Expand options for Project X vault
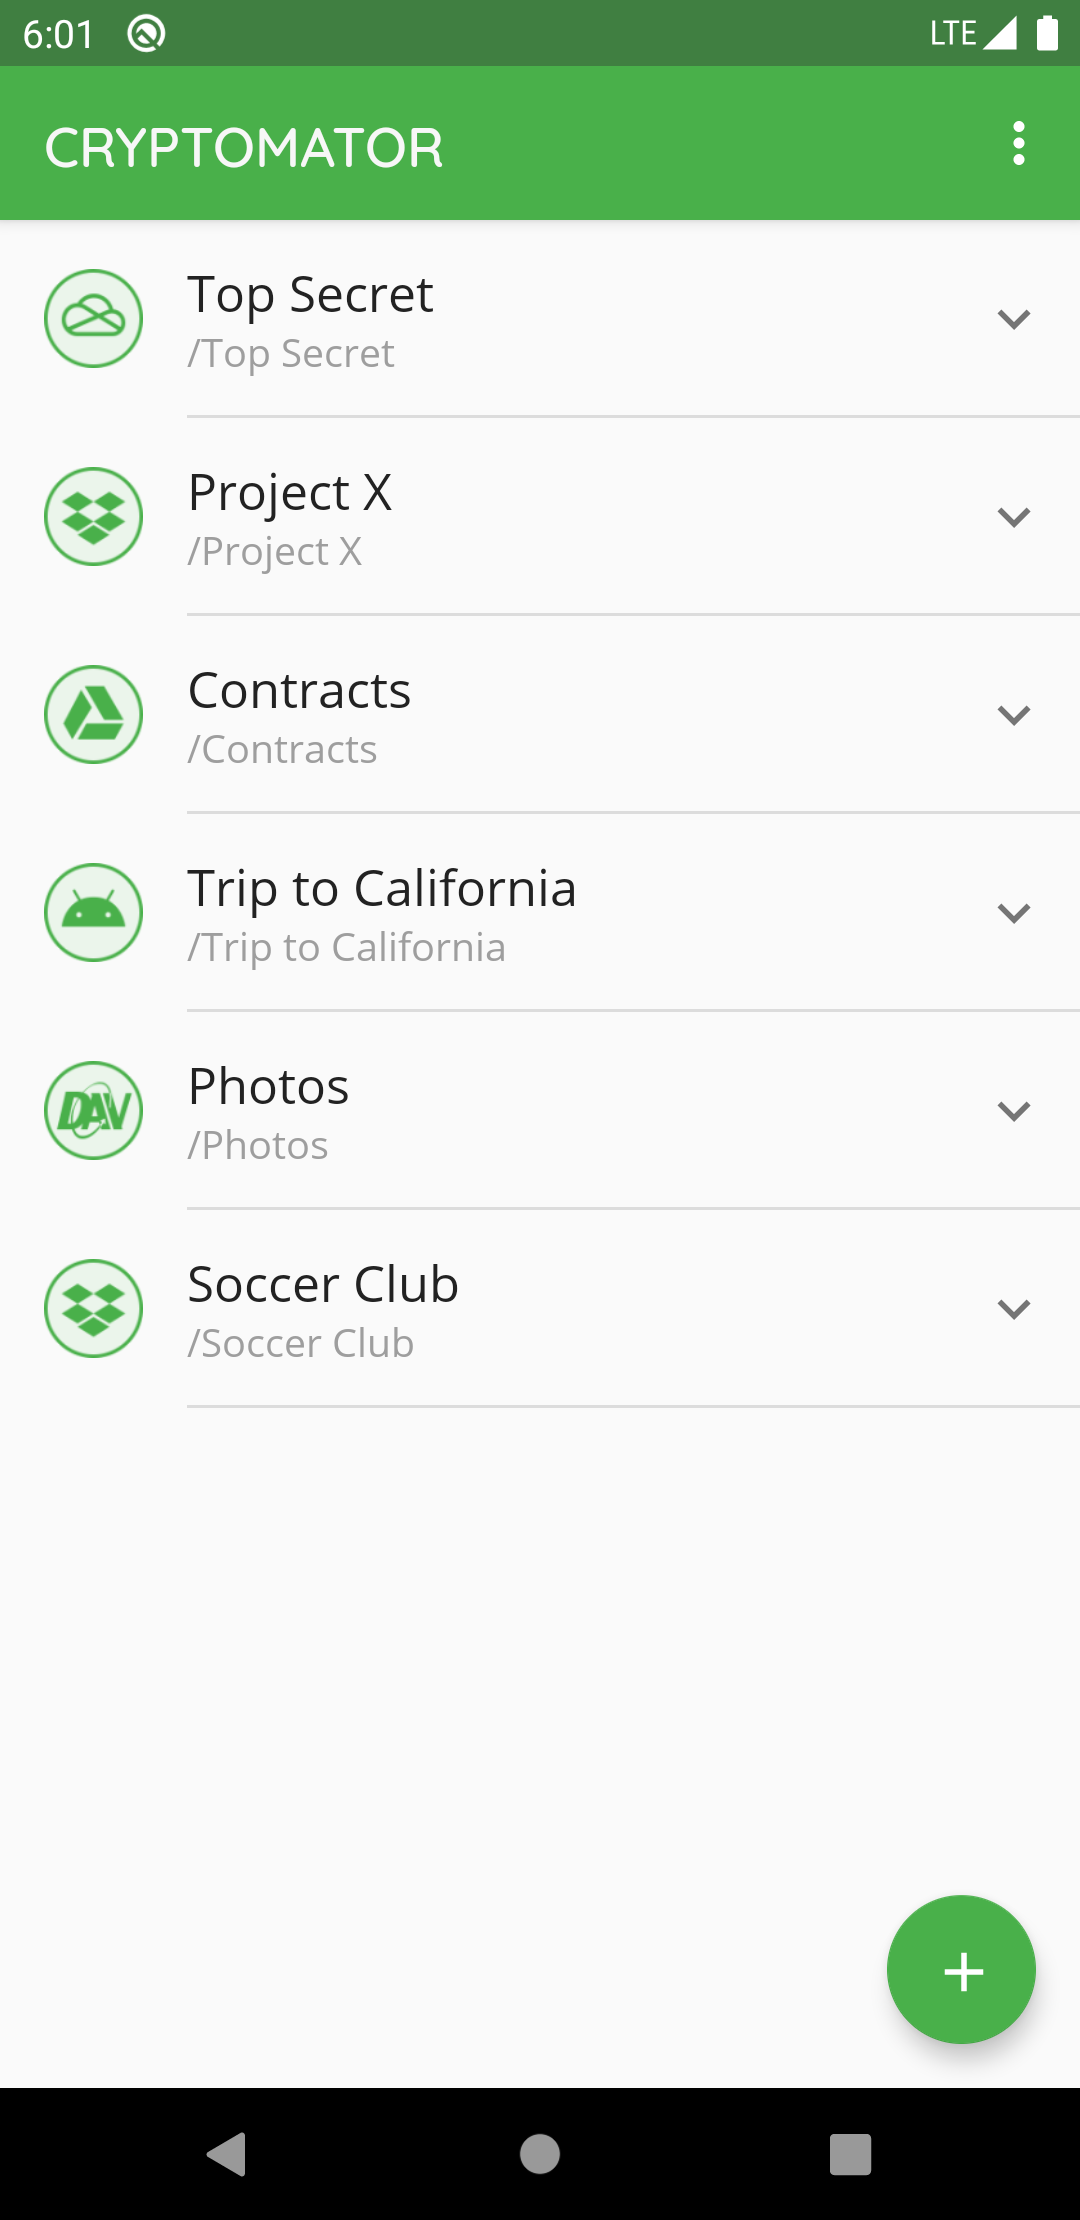The height and width of the screenshot is (2220, 1080). point(1014,517)
